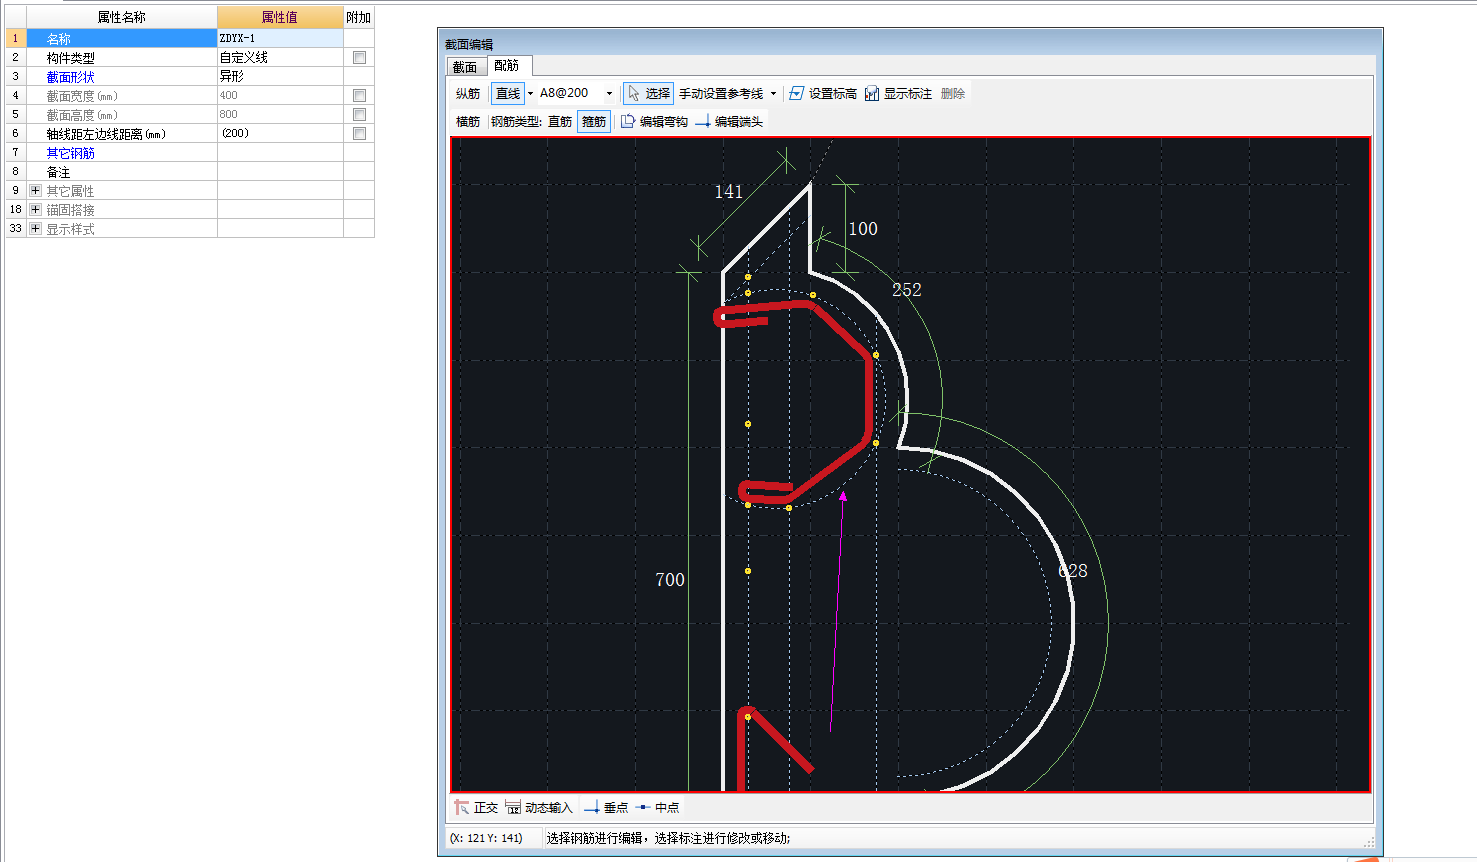Screen dimensions: 1477x862
Task: Click the 显示标注 annotation icon
Action: pos(872,93)
